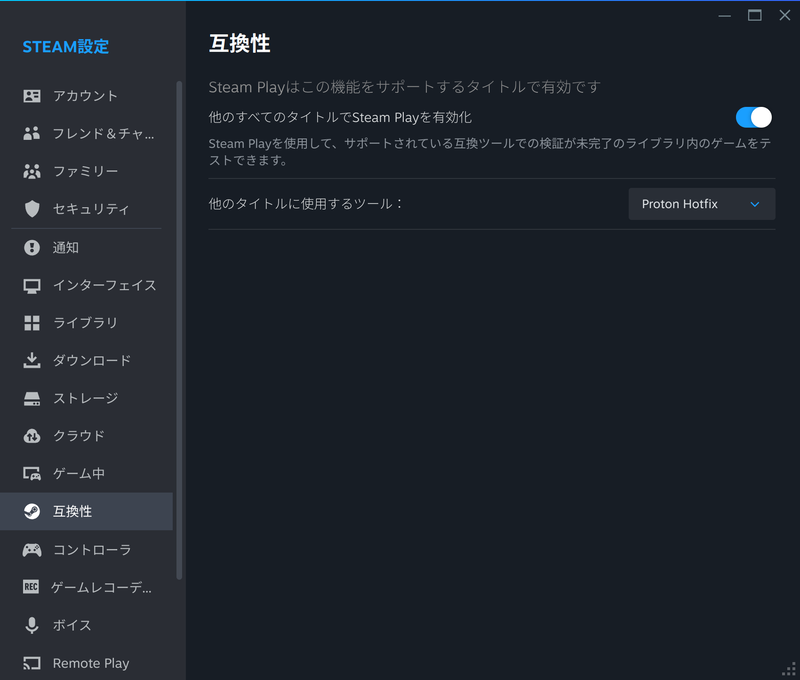
Task: Select the アカウント settings icon
Action: point(33,96)
